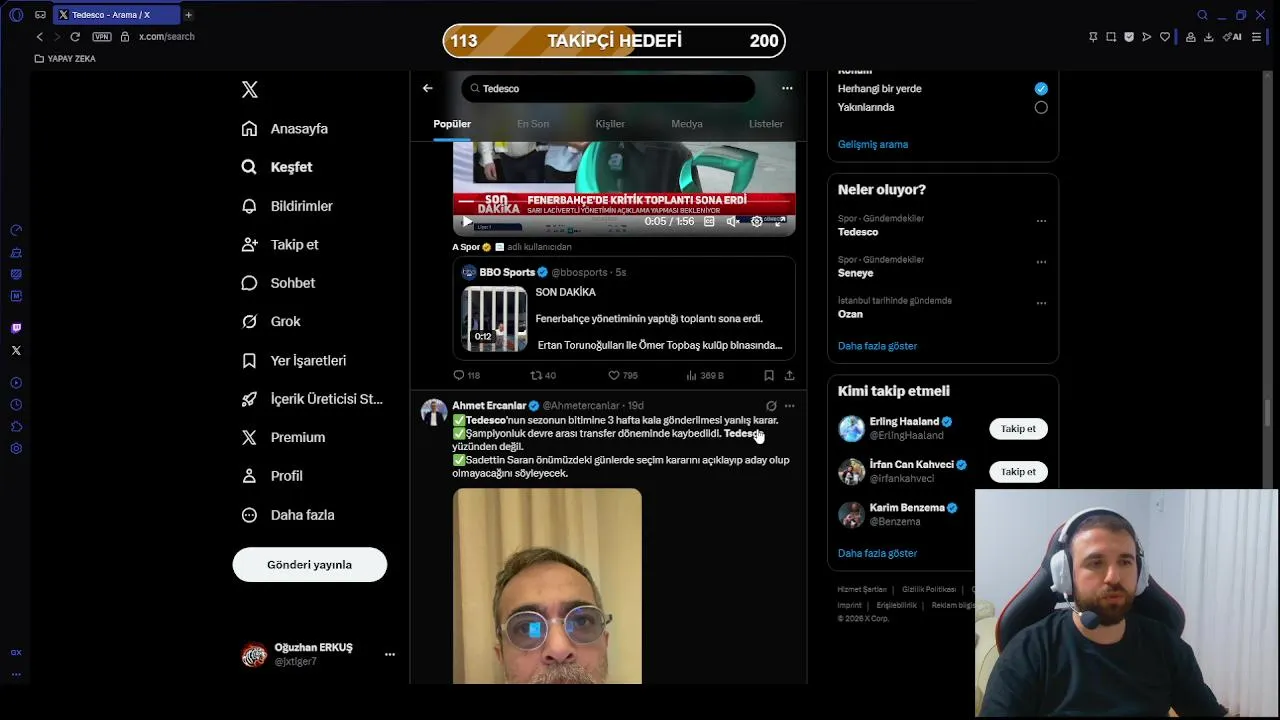Screen dimensions: 1280x720
Task: Open browser downloads icon
Action: coord(1209,37)
